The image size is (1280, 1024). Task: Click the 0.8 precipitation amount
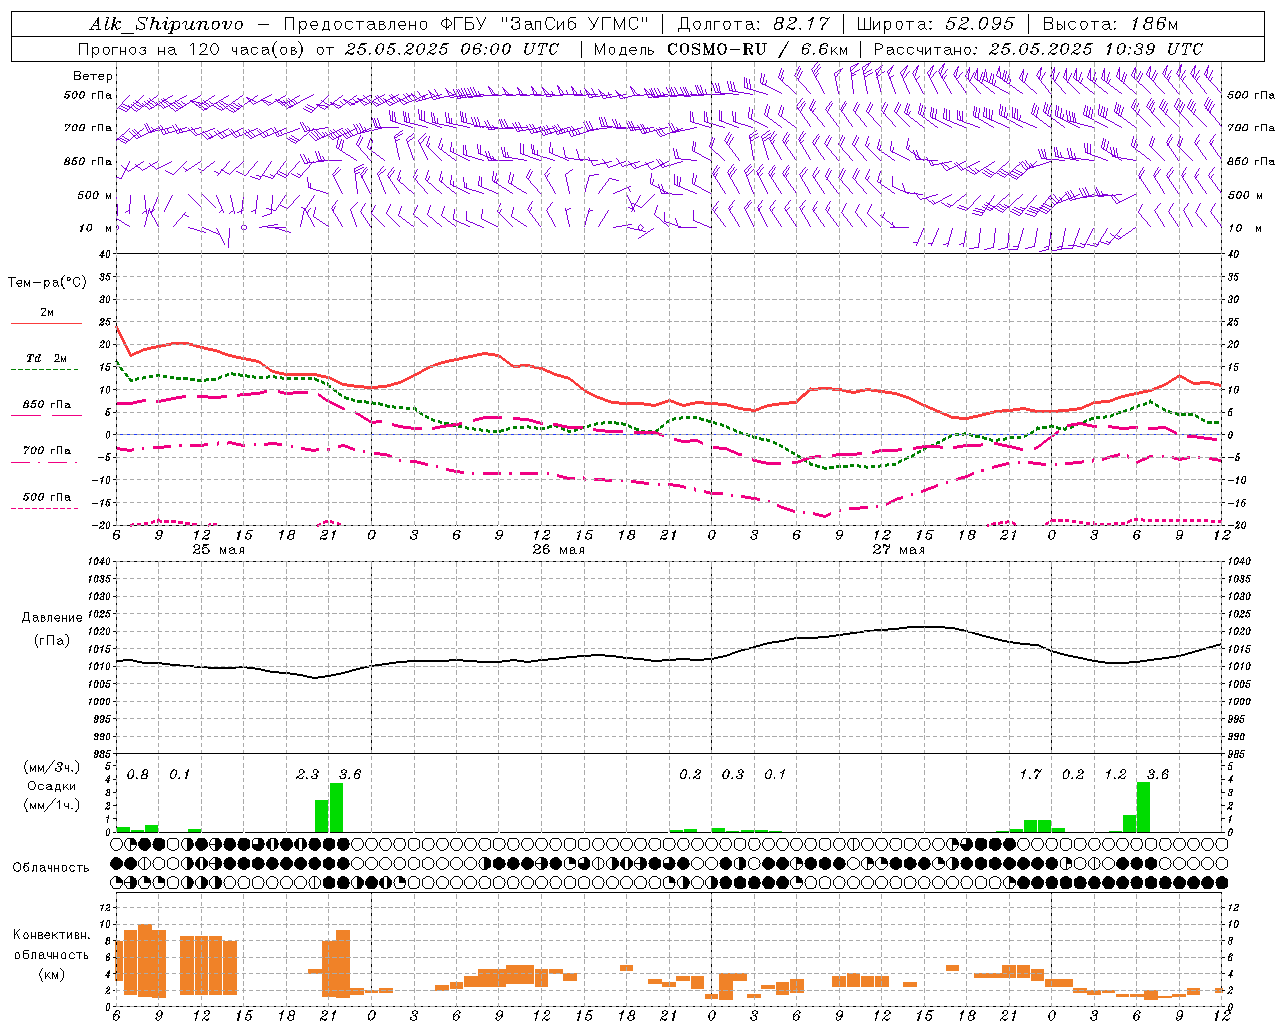pyautogui.click(x=138, y=775)
